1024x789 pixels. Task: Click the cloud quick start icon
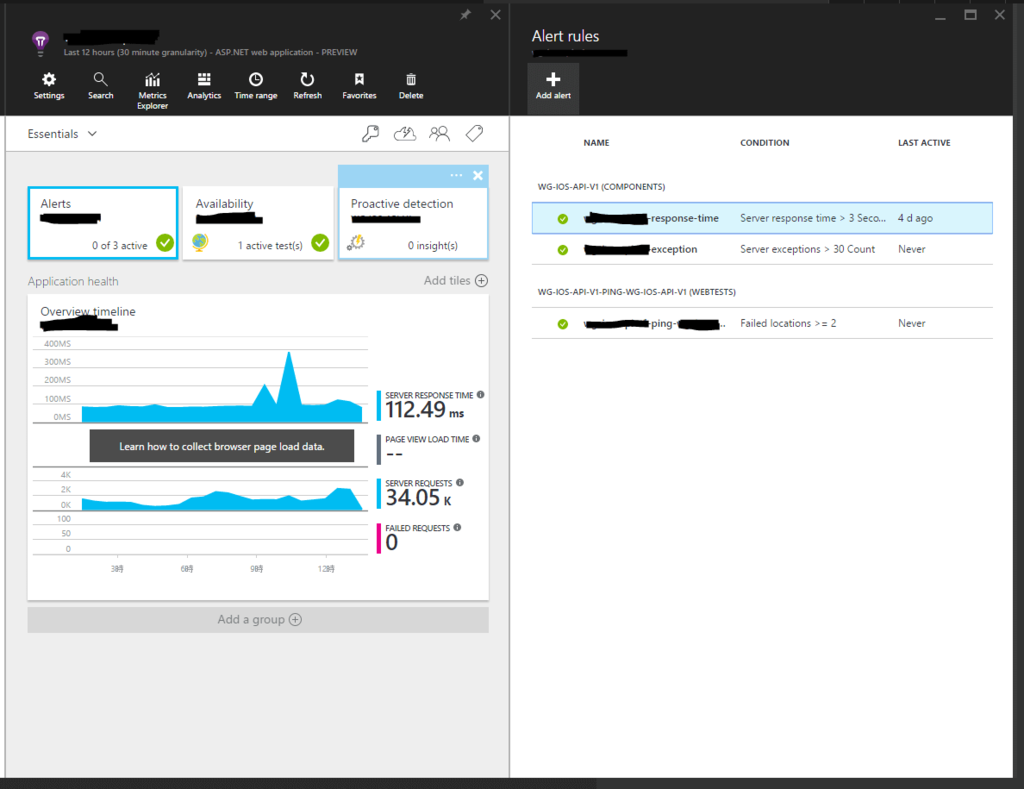(405, 134)
